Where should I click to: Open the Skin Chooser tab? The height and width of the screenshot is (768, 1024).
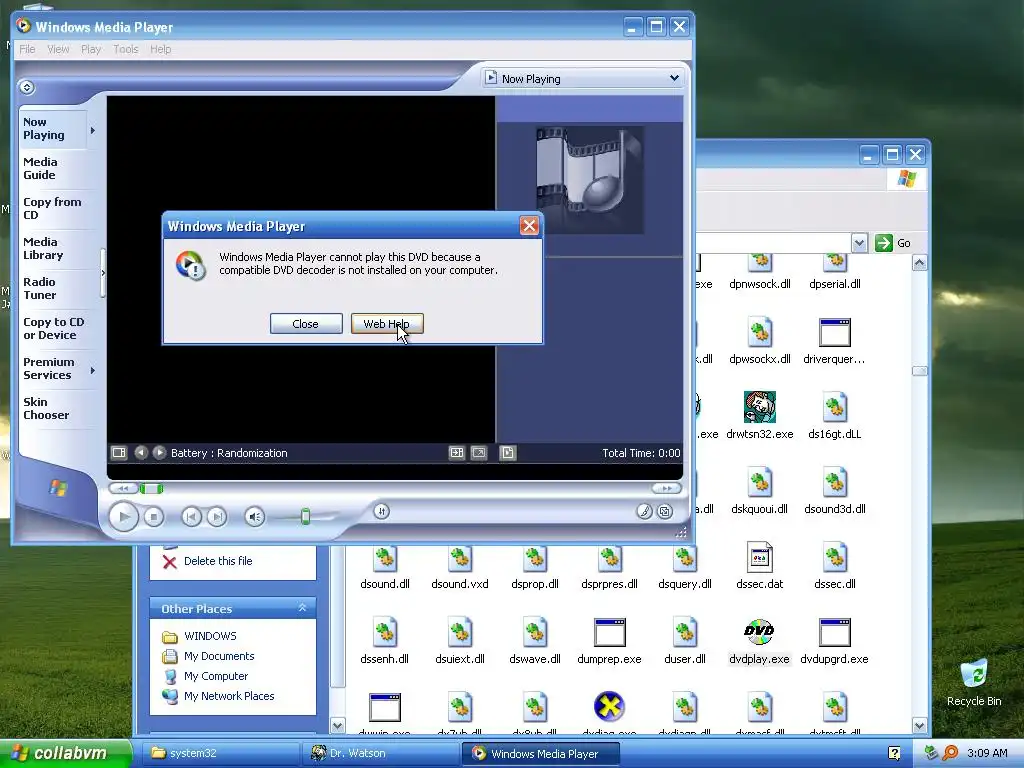[52, 408]
